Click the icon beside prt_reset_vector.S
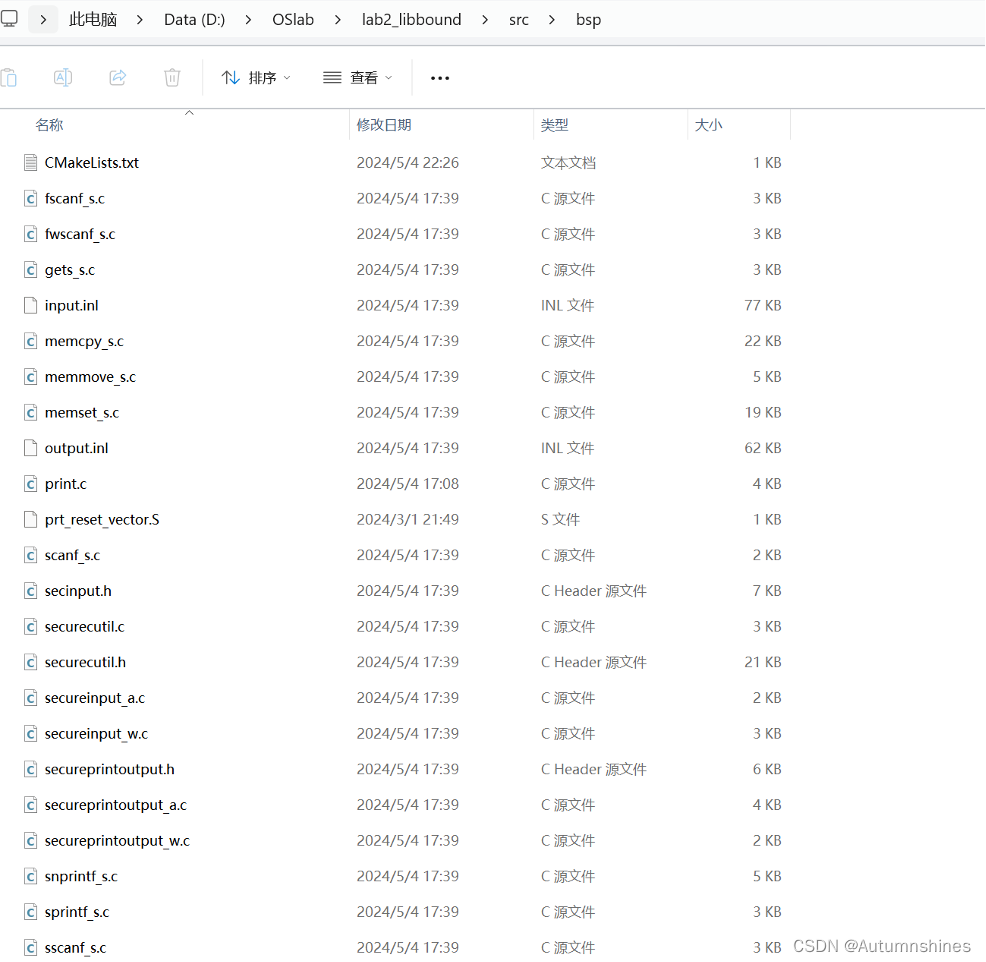 pos(30,519)
